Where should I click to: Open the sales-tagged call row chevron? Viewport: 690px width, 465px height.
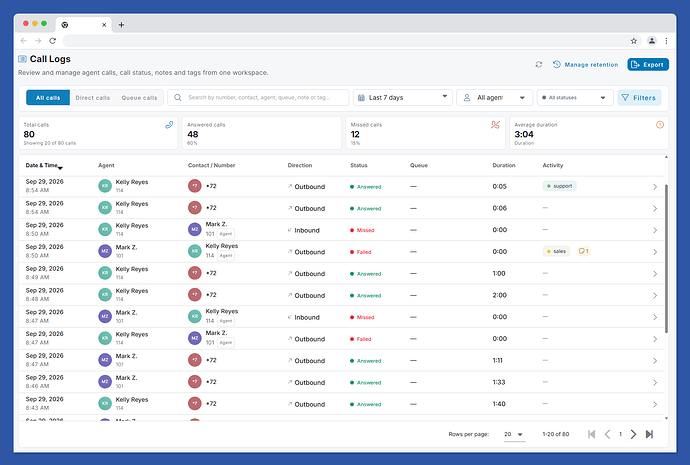655,252
